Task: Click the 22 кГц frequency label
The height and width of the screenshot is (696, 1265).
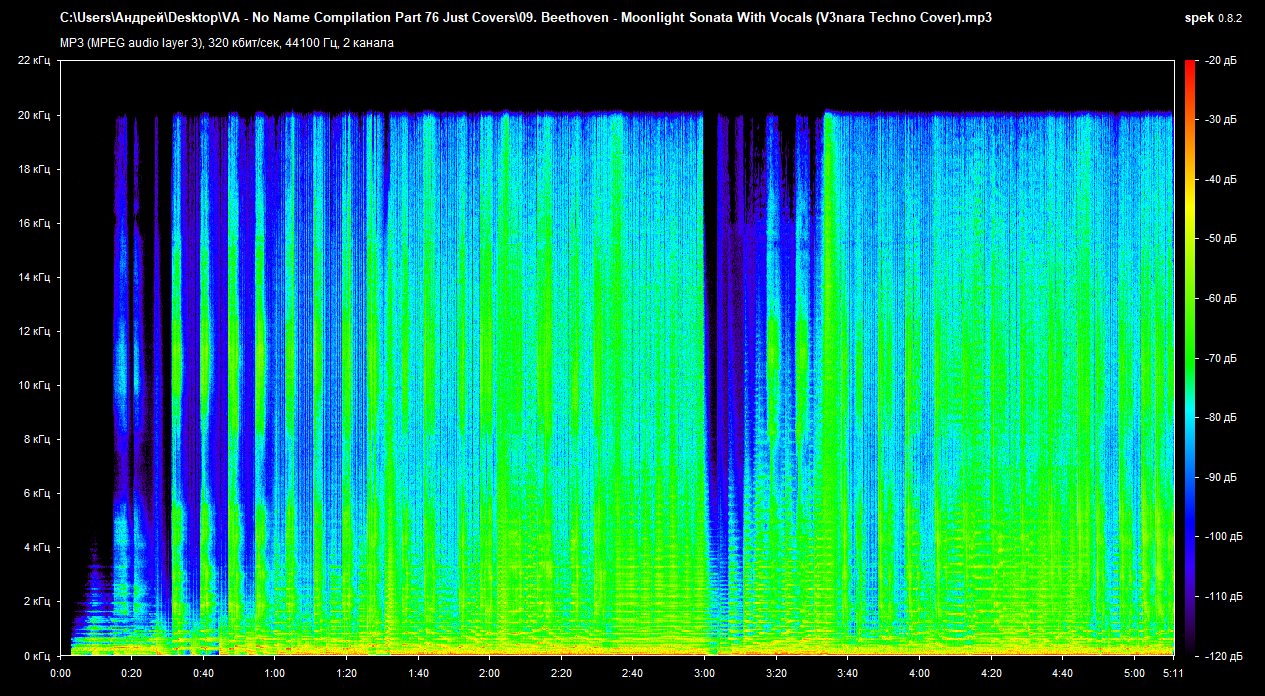Action: click(36, 61)
